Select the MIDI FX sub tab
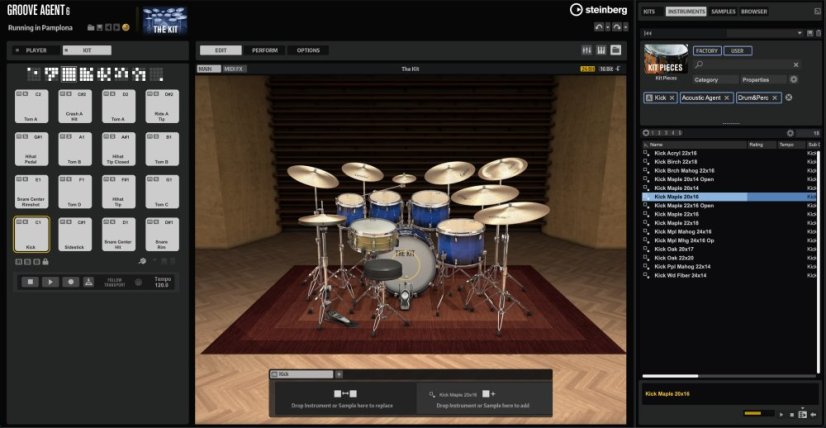Screen dimensions: 826x428 pyautogui.click(x=233, y=69)
